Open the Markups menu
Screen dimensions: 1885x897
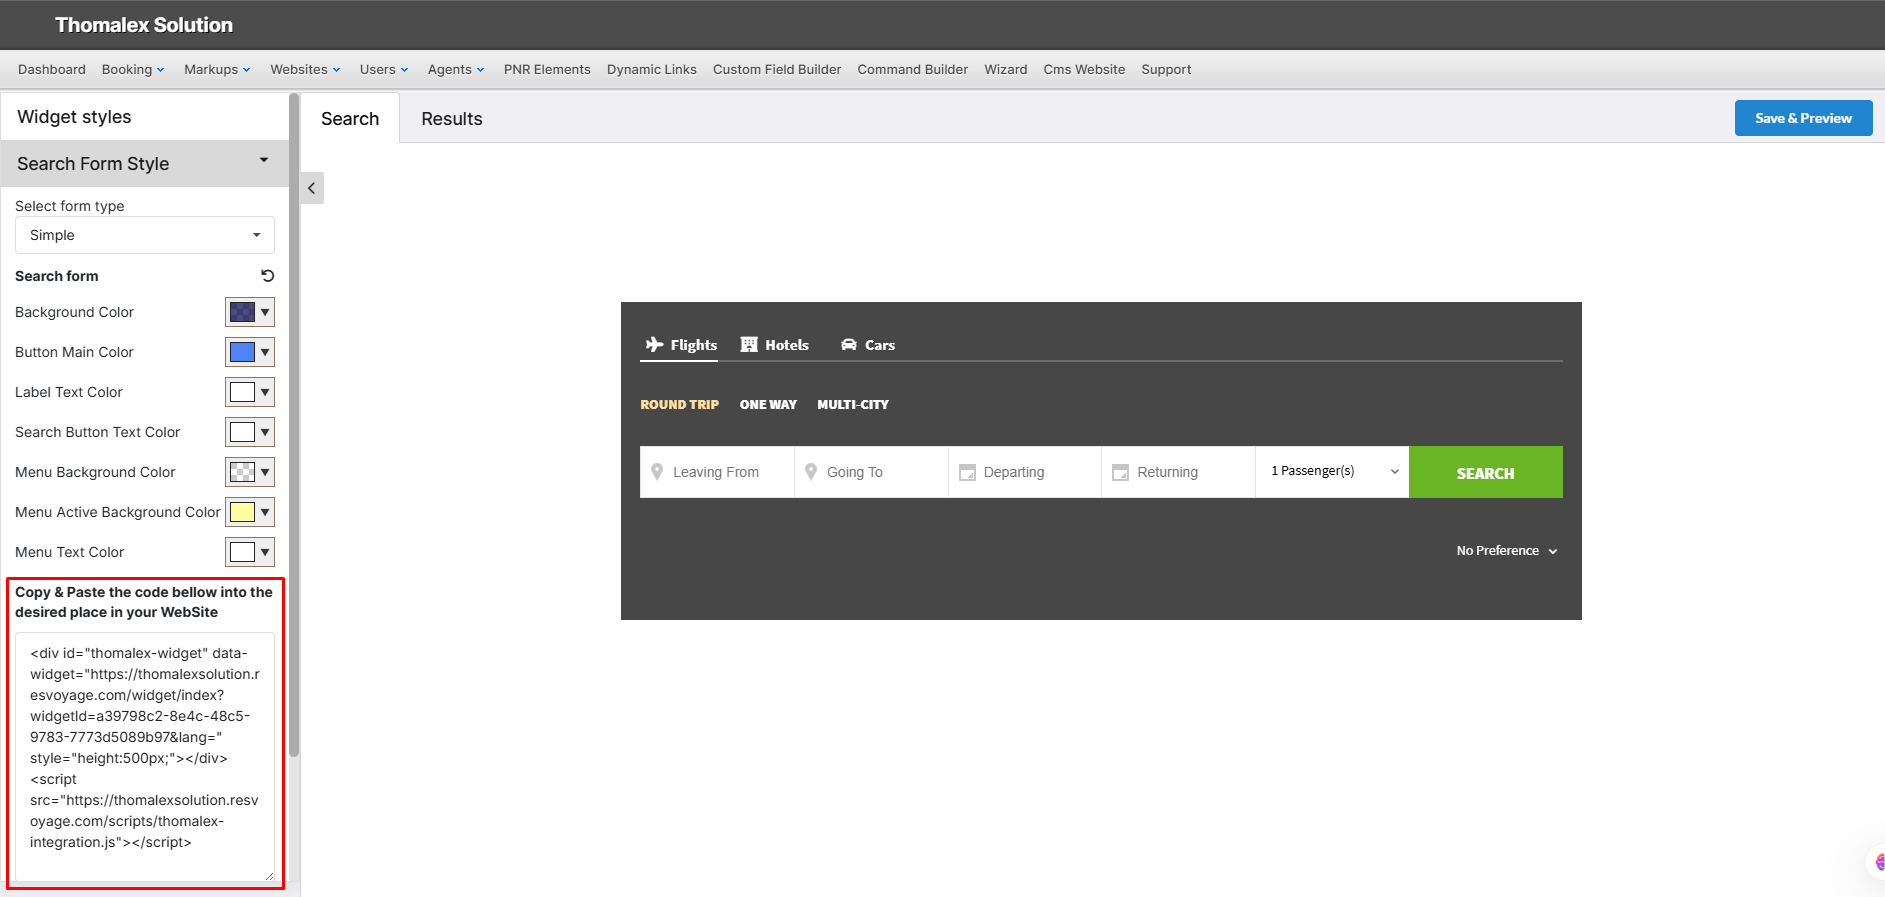pos(217,69)
